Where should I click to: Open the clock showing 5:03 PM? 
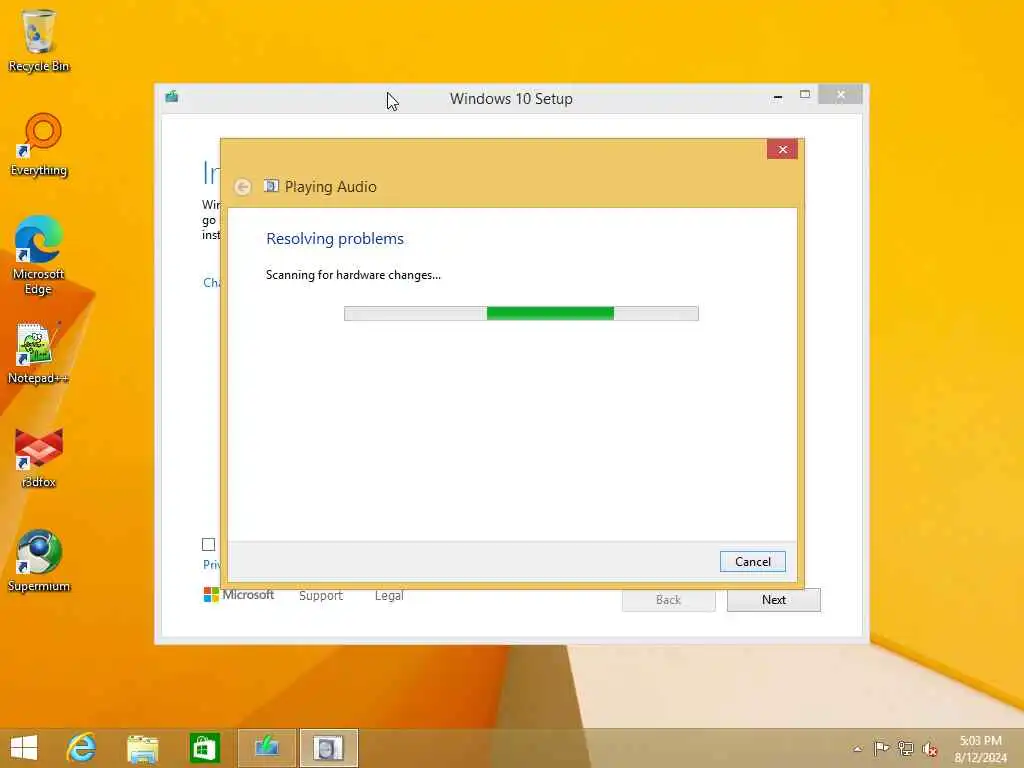point(980,749)
